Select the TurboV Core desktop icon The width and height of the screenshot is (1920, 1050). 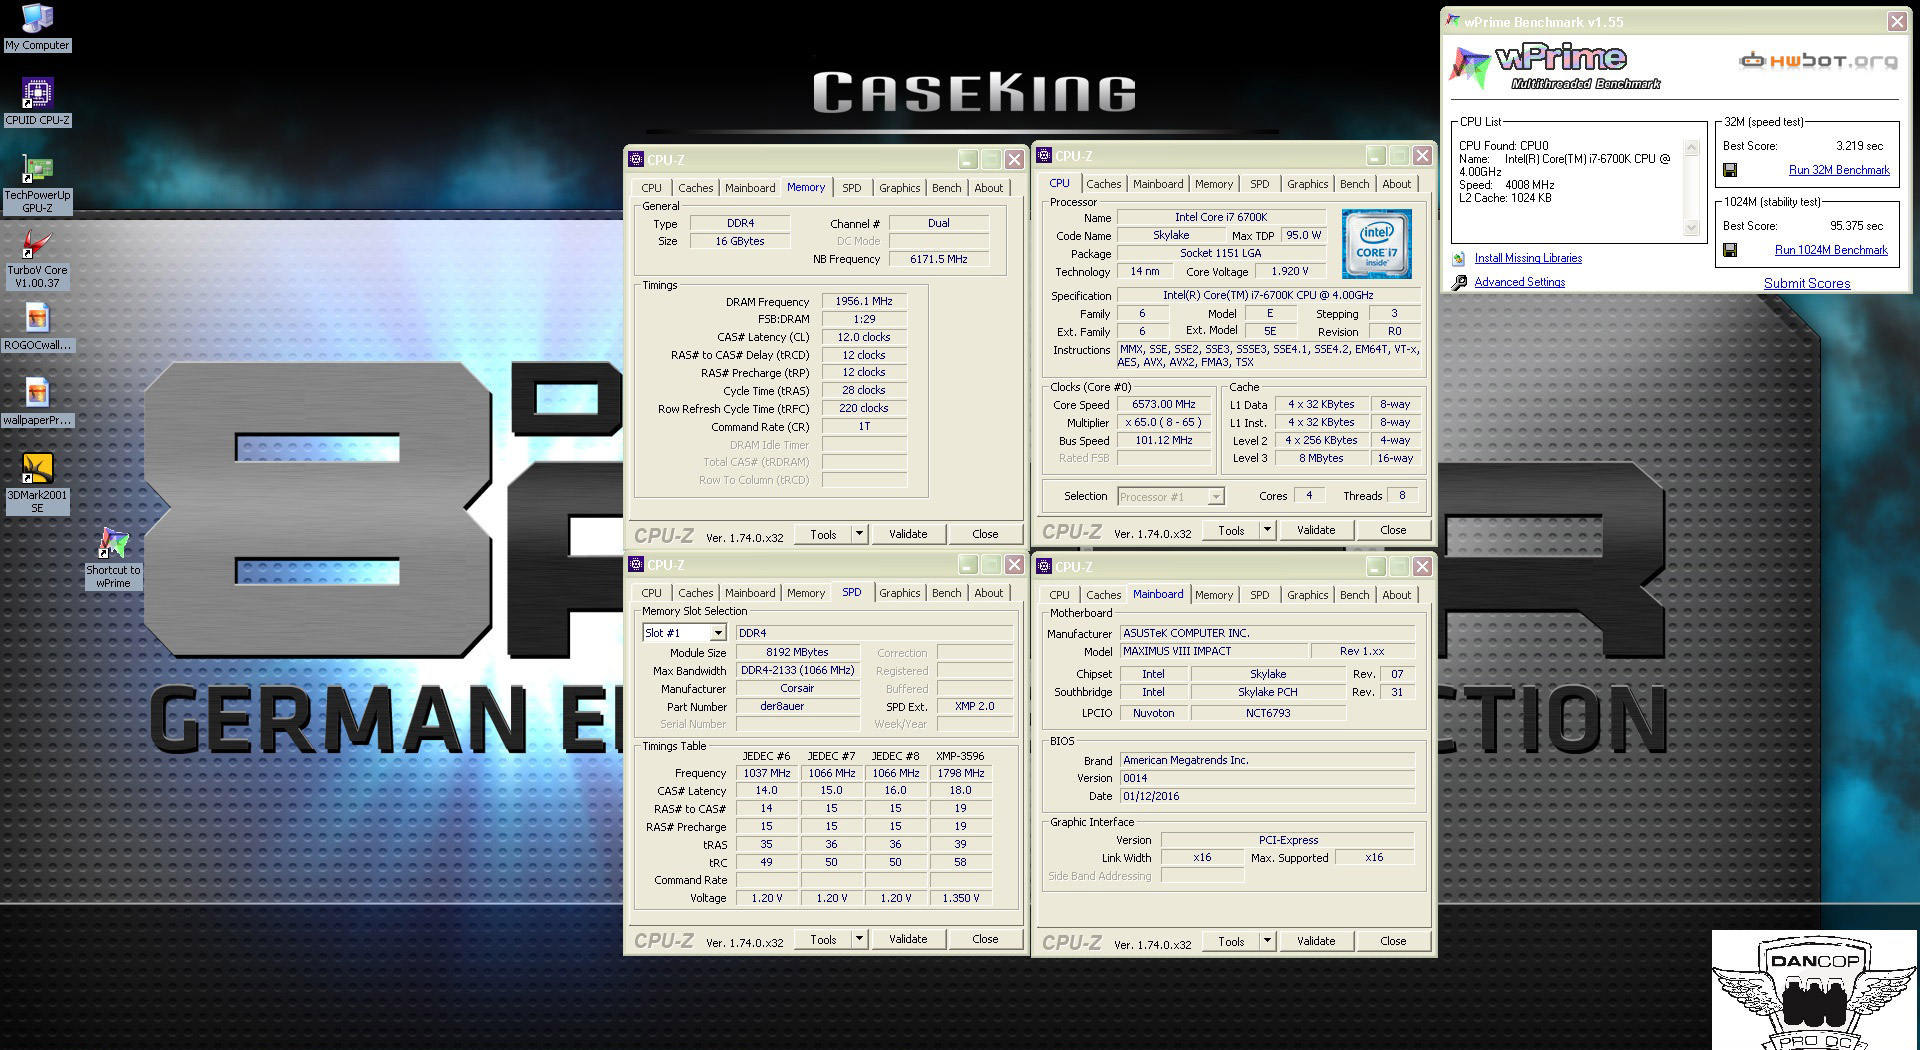tap(37, 260)
